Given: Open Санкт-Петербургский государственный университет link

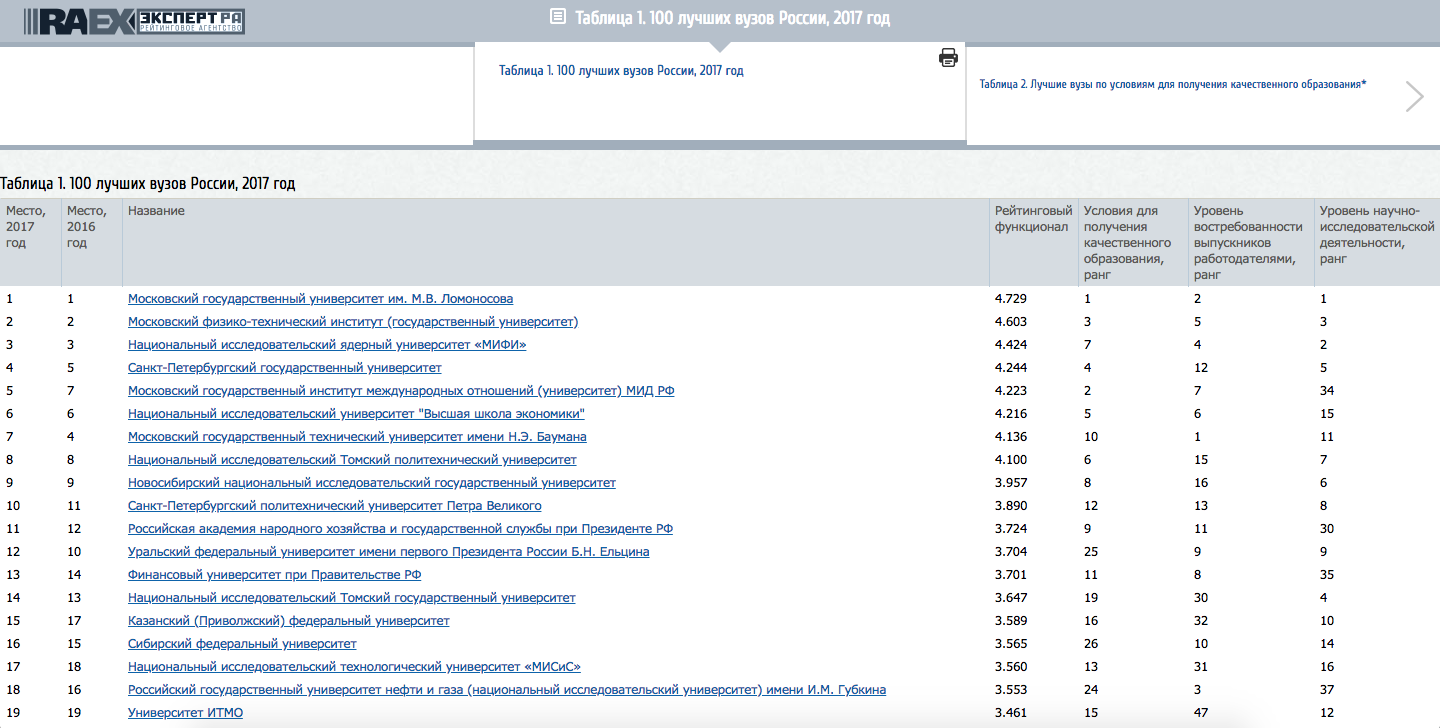Looking at the screenshot, I should coord(284,368).
